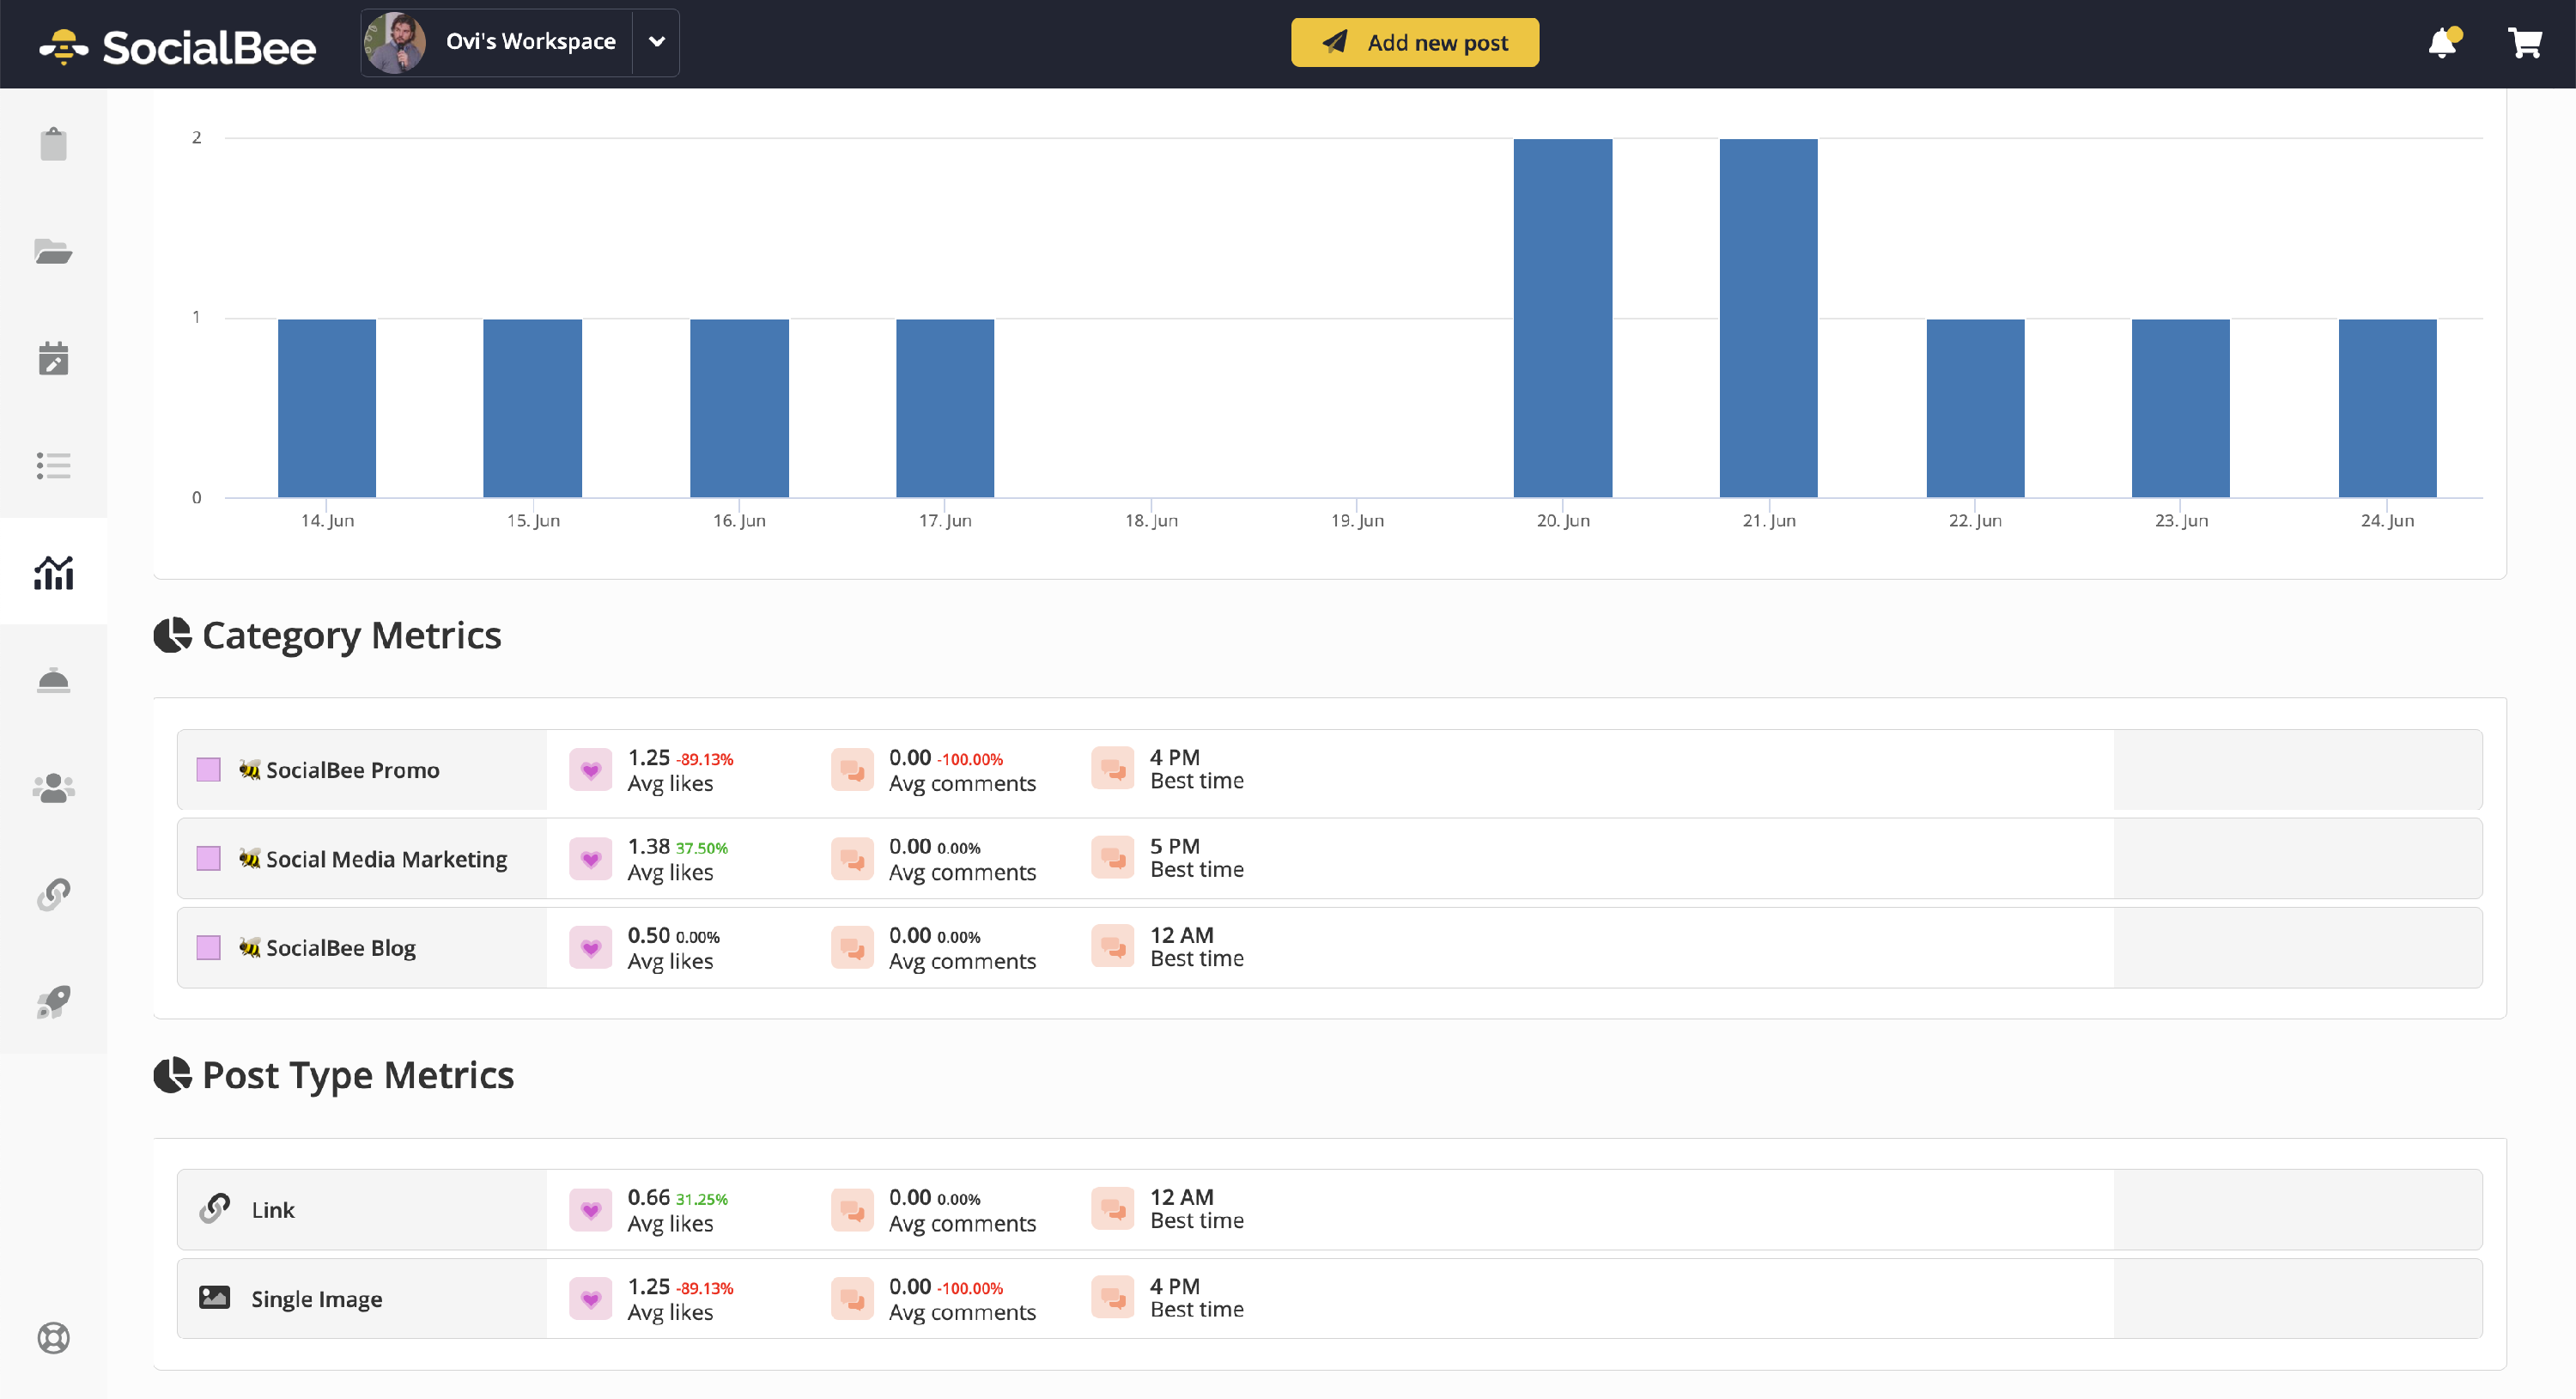Click the SocialBee Promo color swatch
This screenshot has height=1399, width=2576.
pos(208,769)
